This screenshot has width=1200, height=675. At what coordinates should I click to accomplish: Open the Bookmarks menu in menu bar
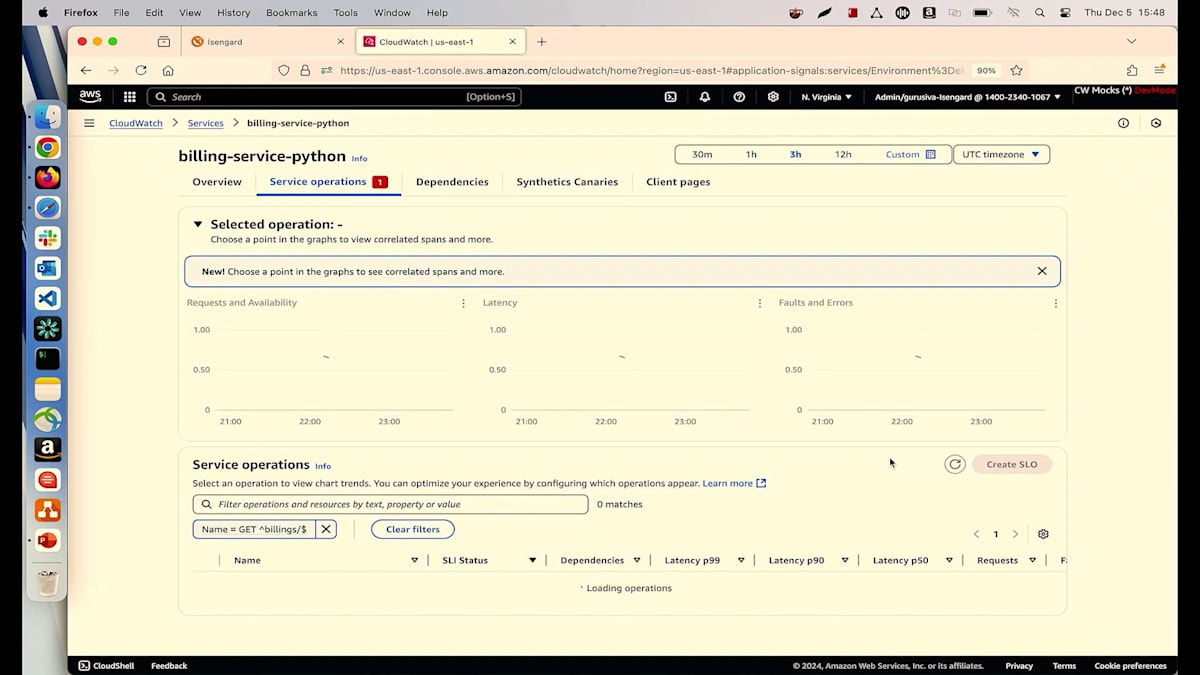(291, 13)
